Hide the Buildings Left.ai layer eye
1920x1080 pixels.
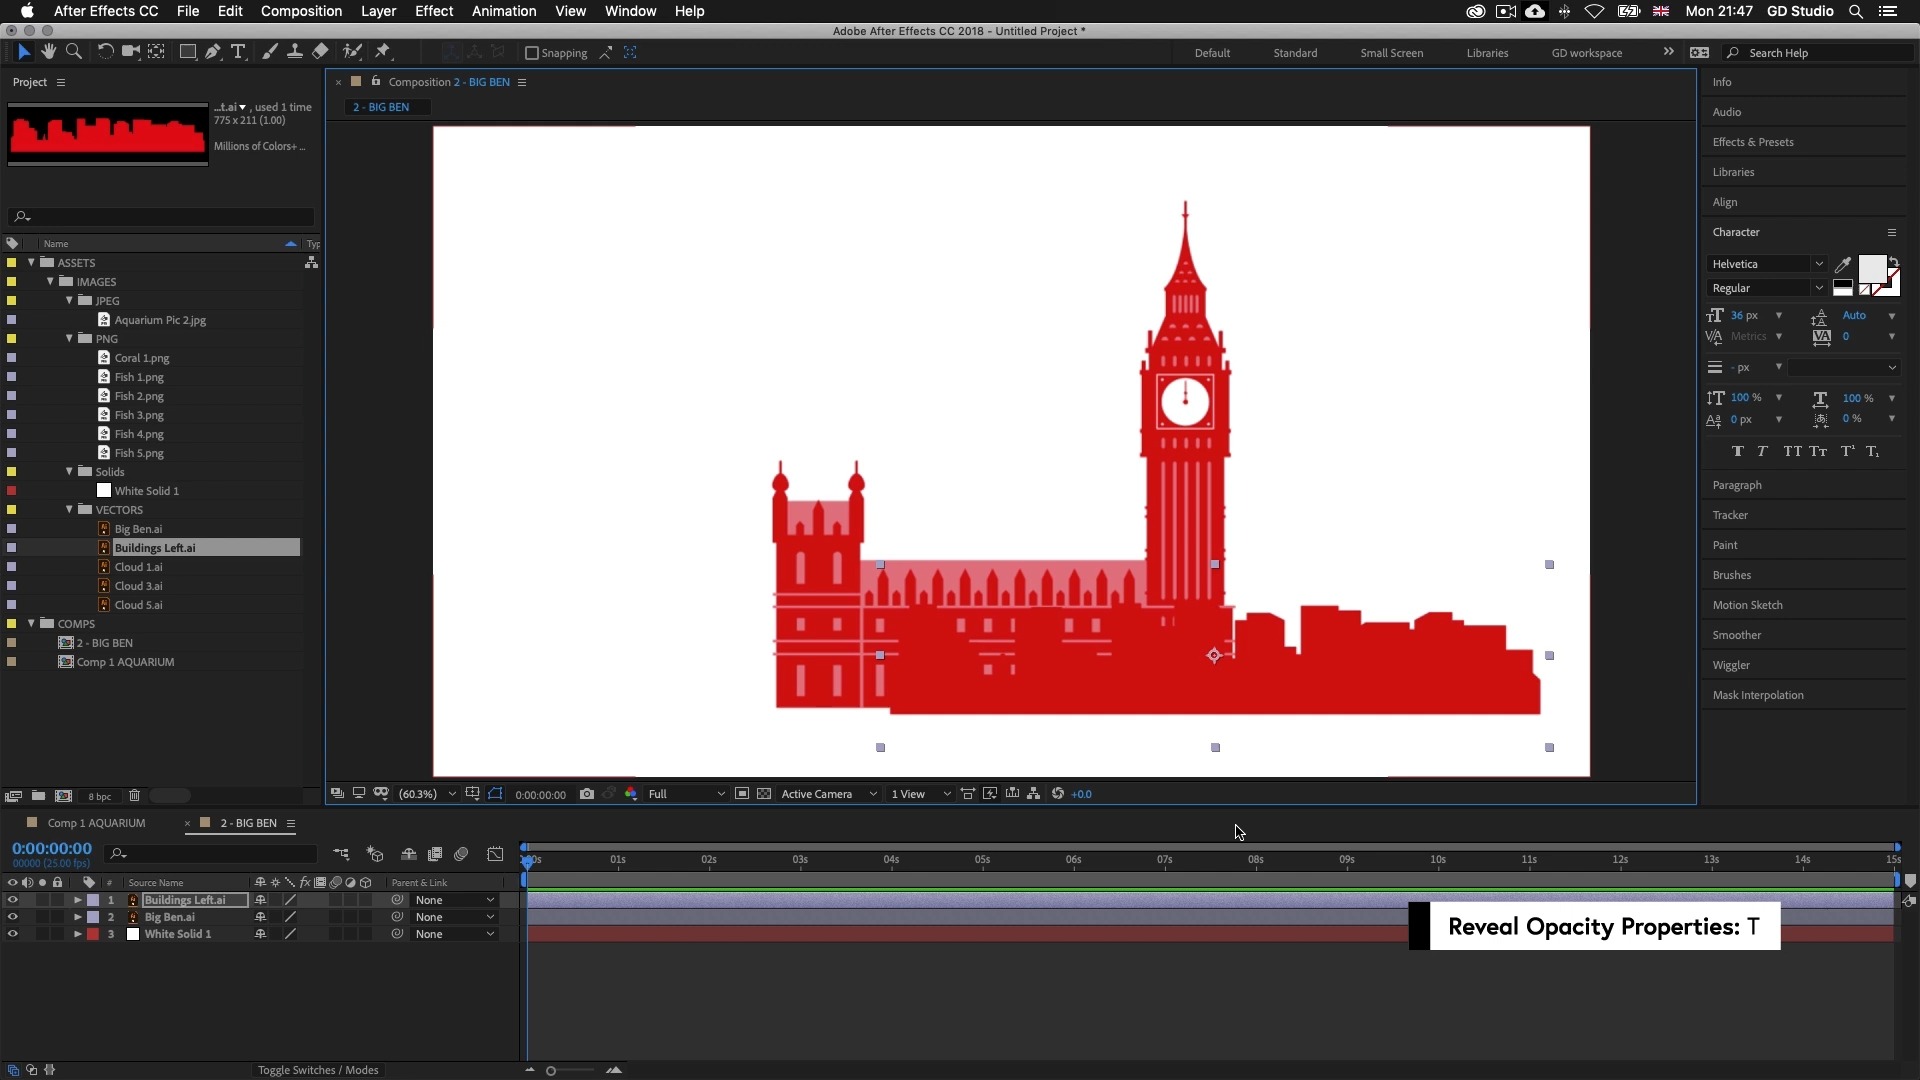12,900
